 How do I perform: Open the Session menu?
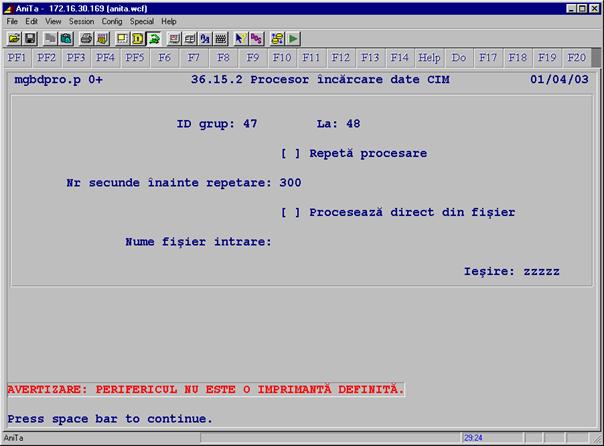pyautogui.click(x=81, y=21)
